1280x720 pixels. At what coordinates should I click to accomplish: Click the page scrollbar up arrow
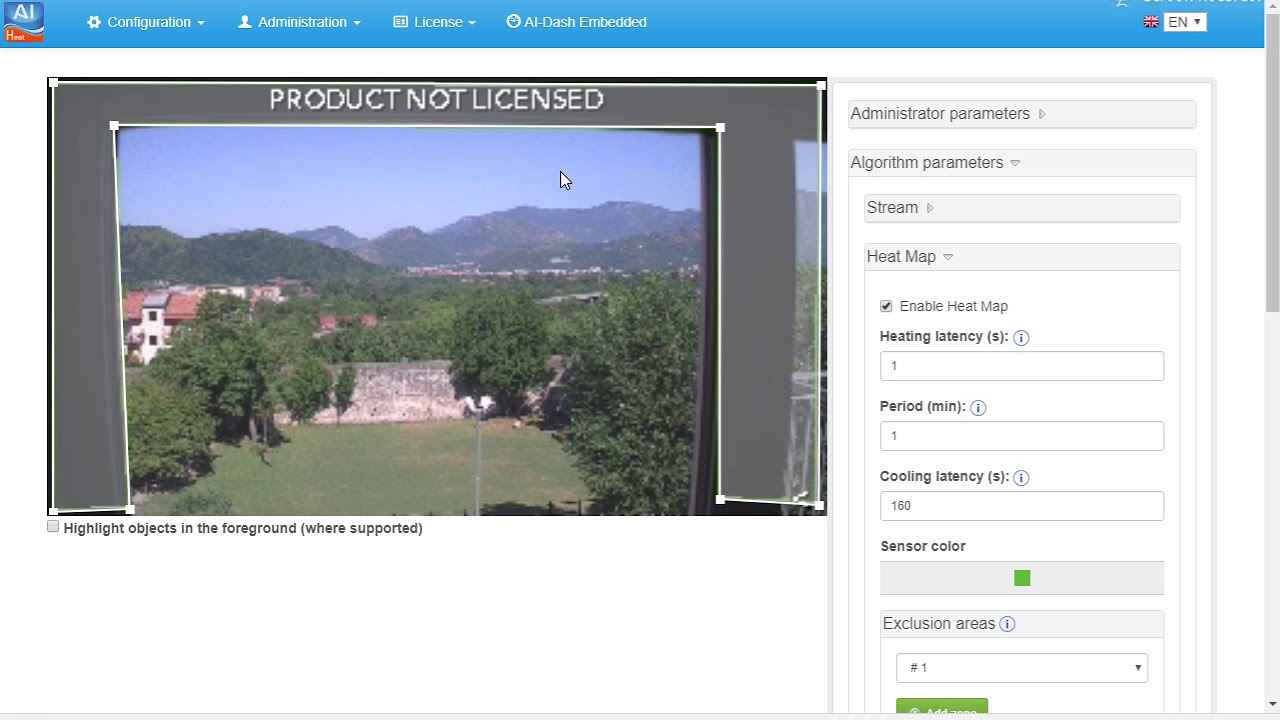(1272, 8)
